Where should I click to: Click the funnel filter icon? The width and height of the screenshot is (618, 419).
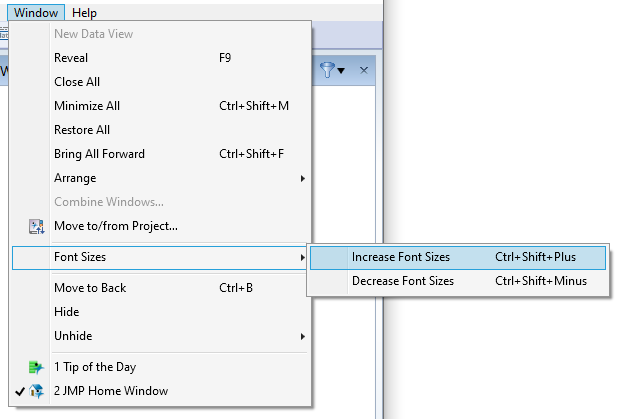[x=326, y=70]
